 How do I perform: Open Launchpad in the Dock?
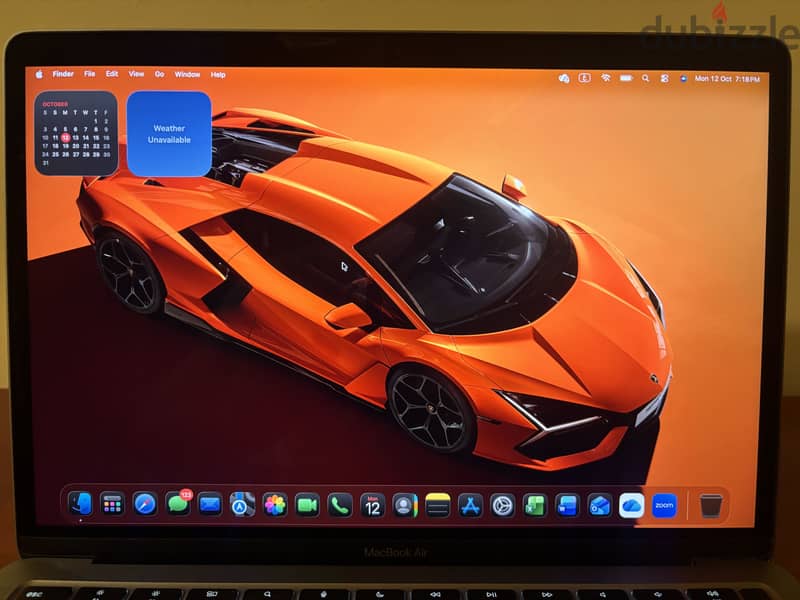pos(112,505)
